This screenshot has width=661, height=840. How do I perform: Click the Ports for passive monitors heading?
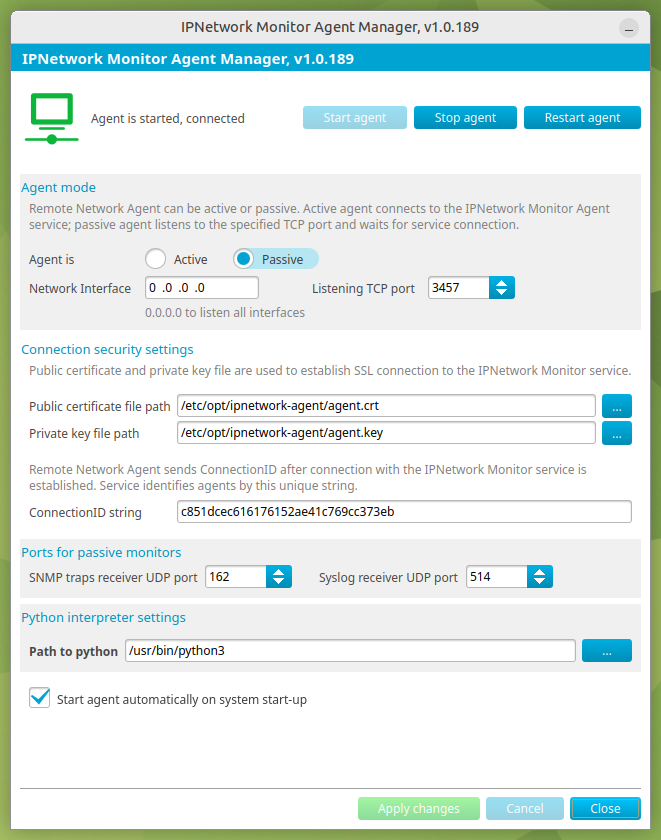(101, 552)
